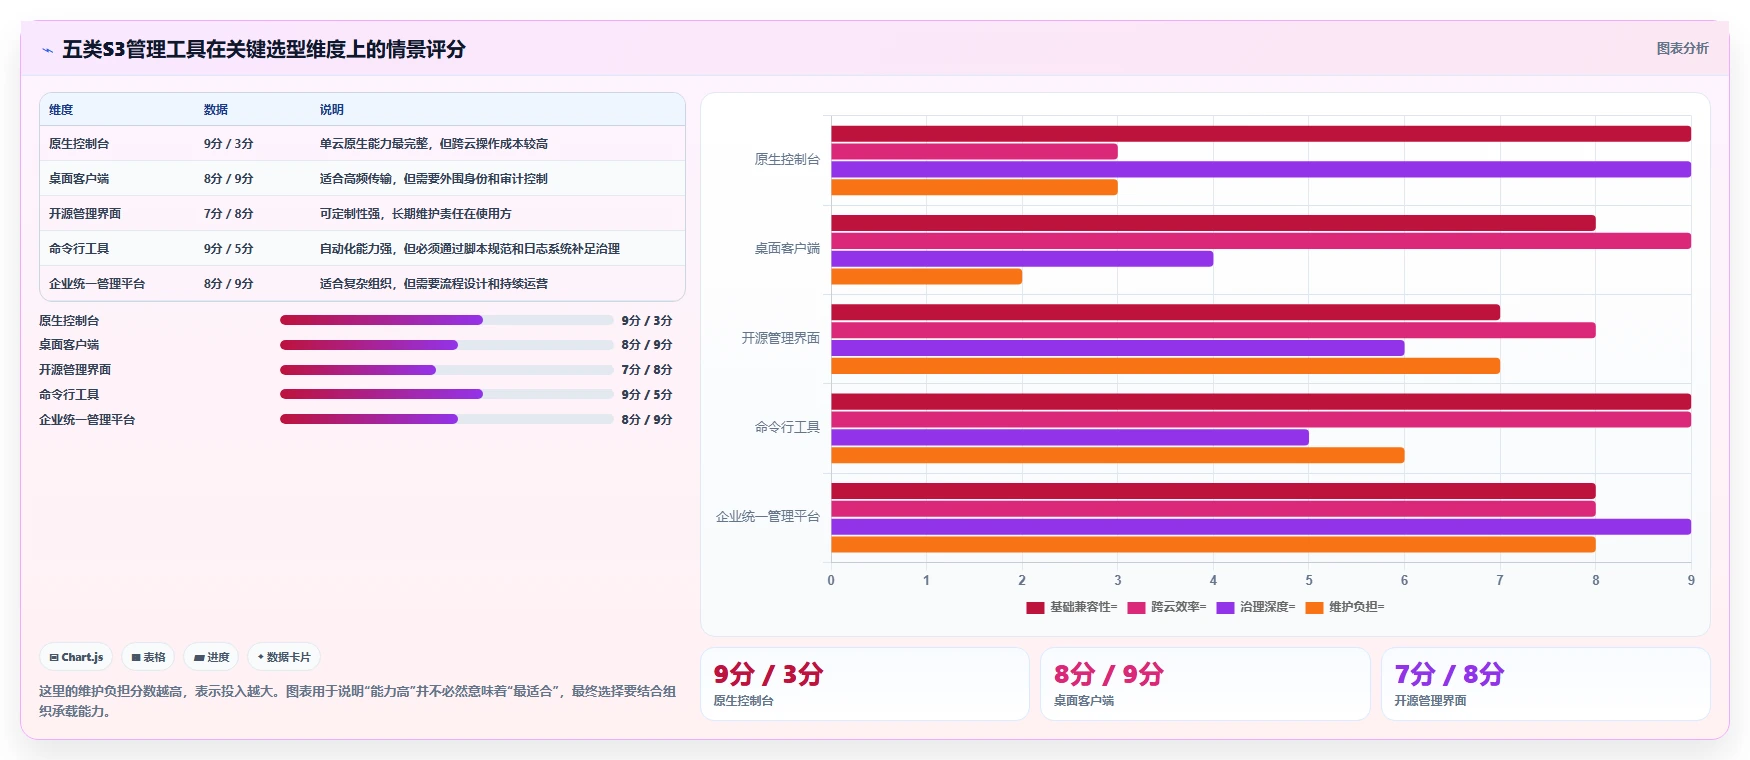This screenshot has height=760, width=1750.
Task: Toggle the 基础兼容性 legend swatch
Action: point(1035,607)
